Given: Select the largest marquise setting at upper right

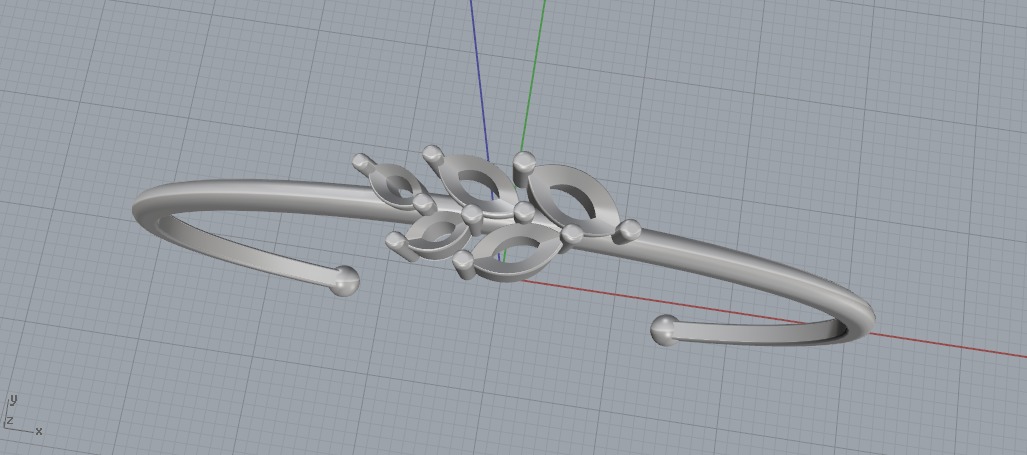Looking at the screenshot, I should (574, 198).
